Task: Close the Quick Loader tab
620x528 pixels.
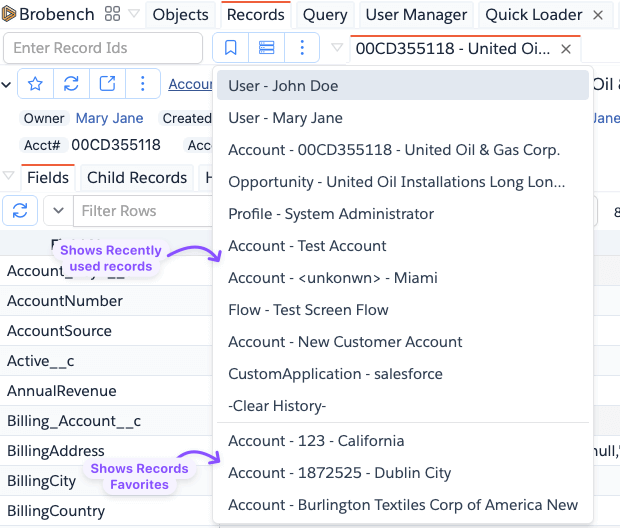Action: pos(598,15)
